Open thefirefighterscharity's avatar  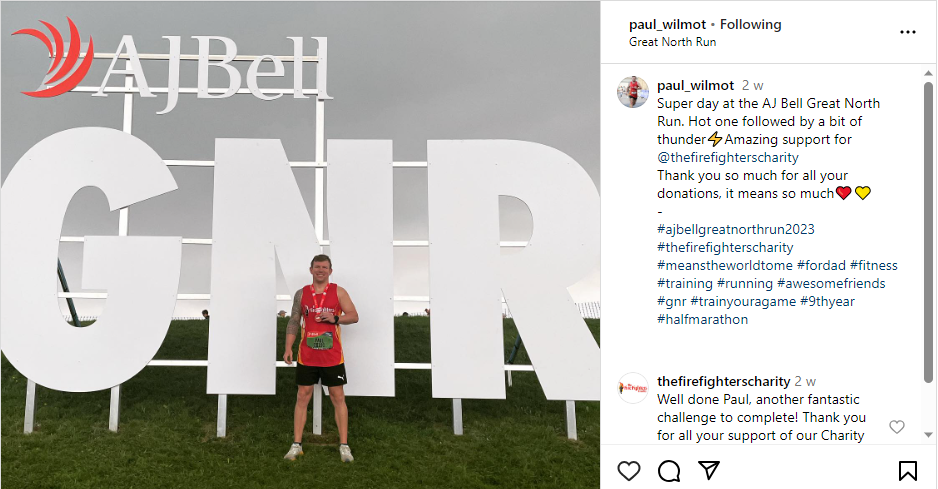click(633, 388)
